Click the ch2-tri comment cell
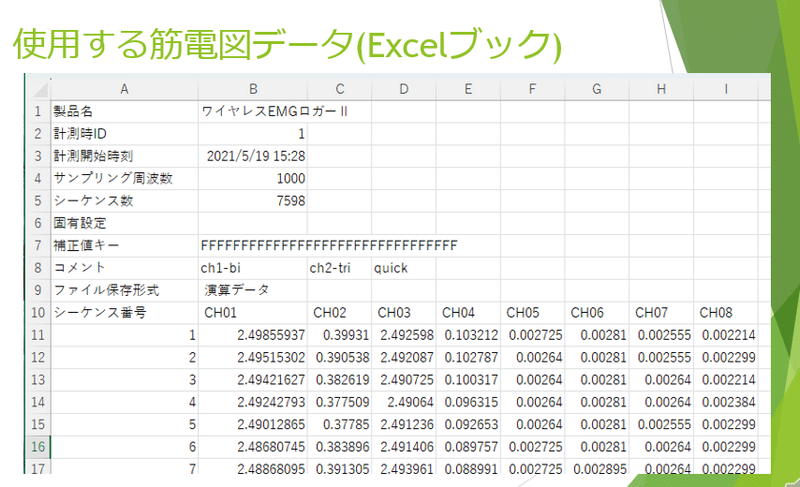The height and width of the screenshot is (487, 800). (x=340, y=268)
